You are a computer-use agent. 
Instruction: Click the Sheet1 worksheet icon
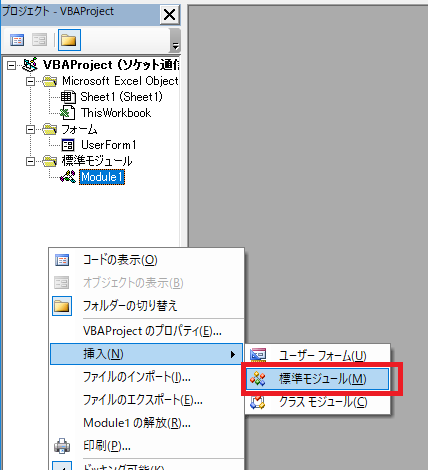[x=68, y=97]
